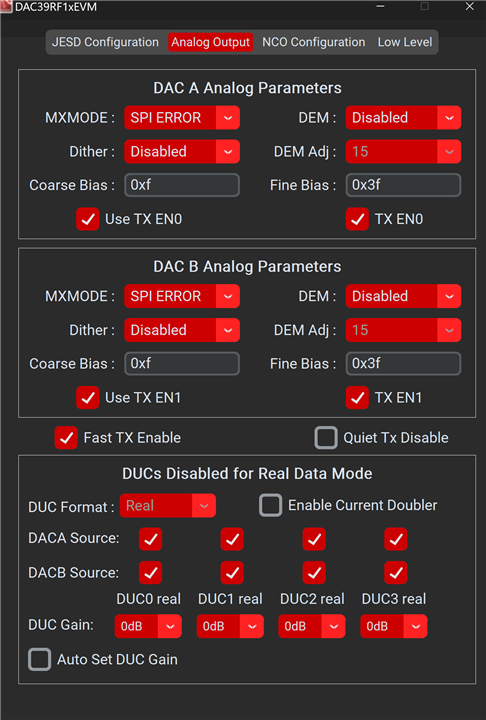486x720 pixels.
Task: Open the DAC B DEM Adj dropdown
Action: [x=403, y=330]
